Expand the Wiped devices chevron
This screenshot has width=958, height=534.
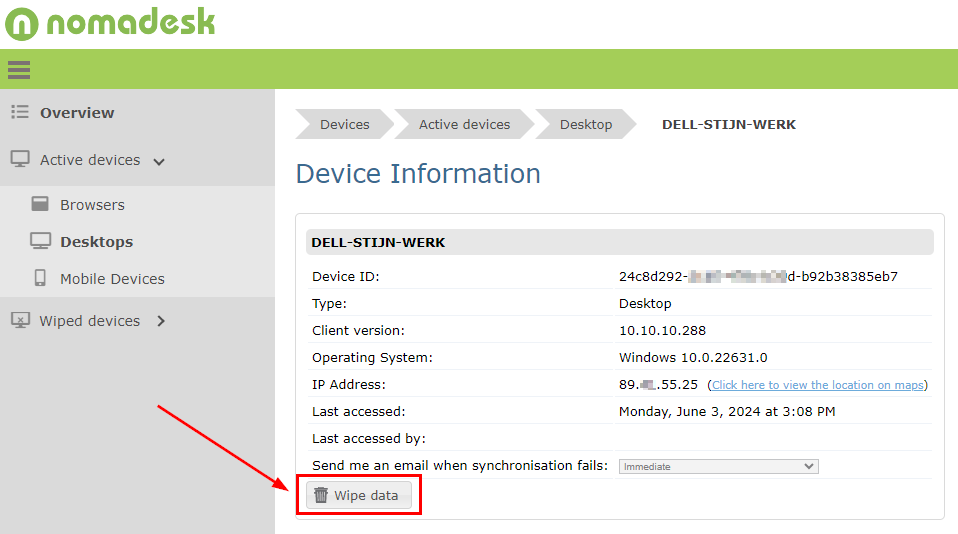161,321
